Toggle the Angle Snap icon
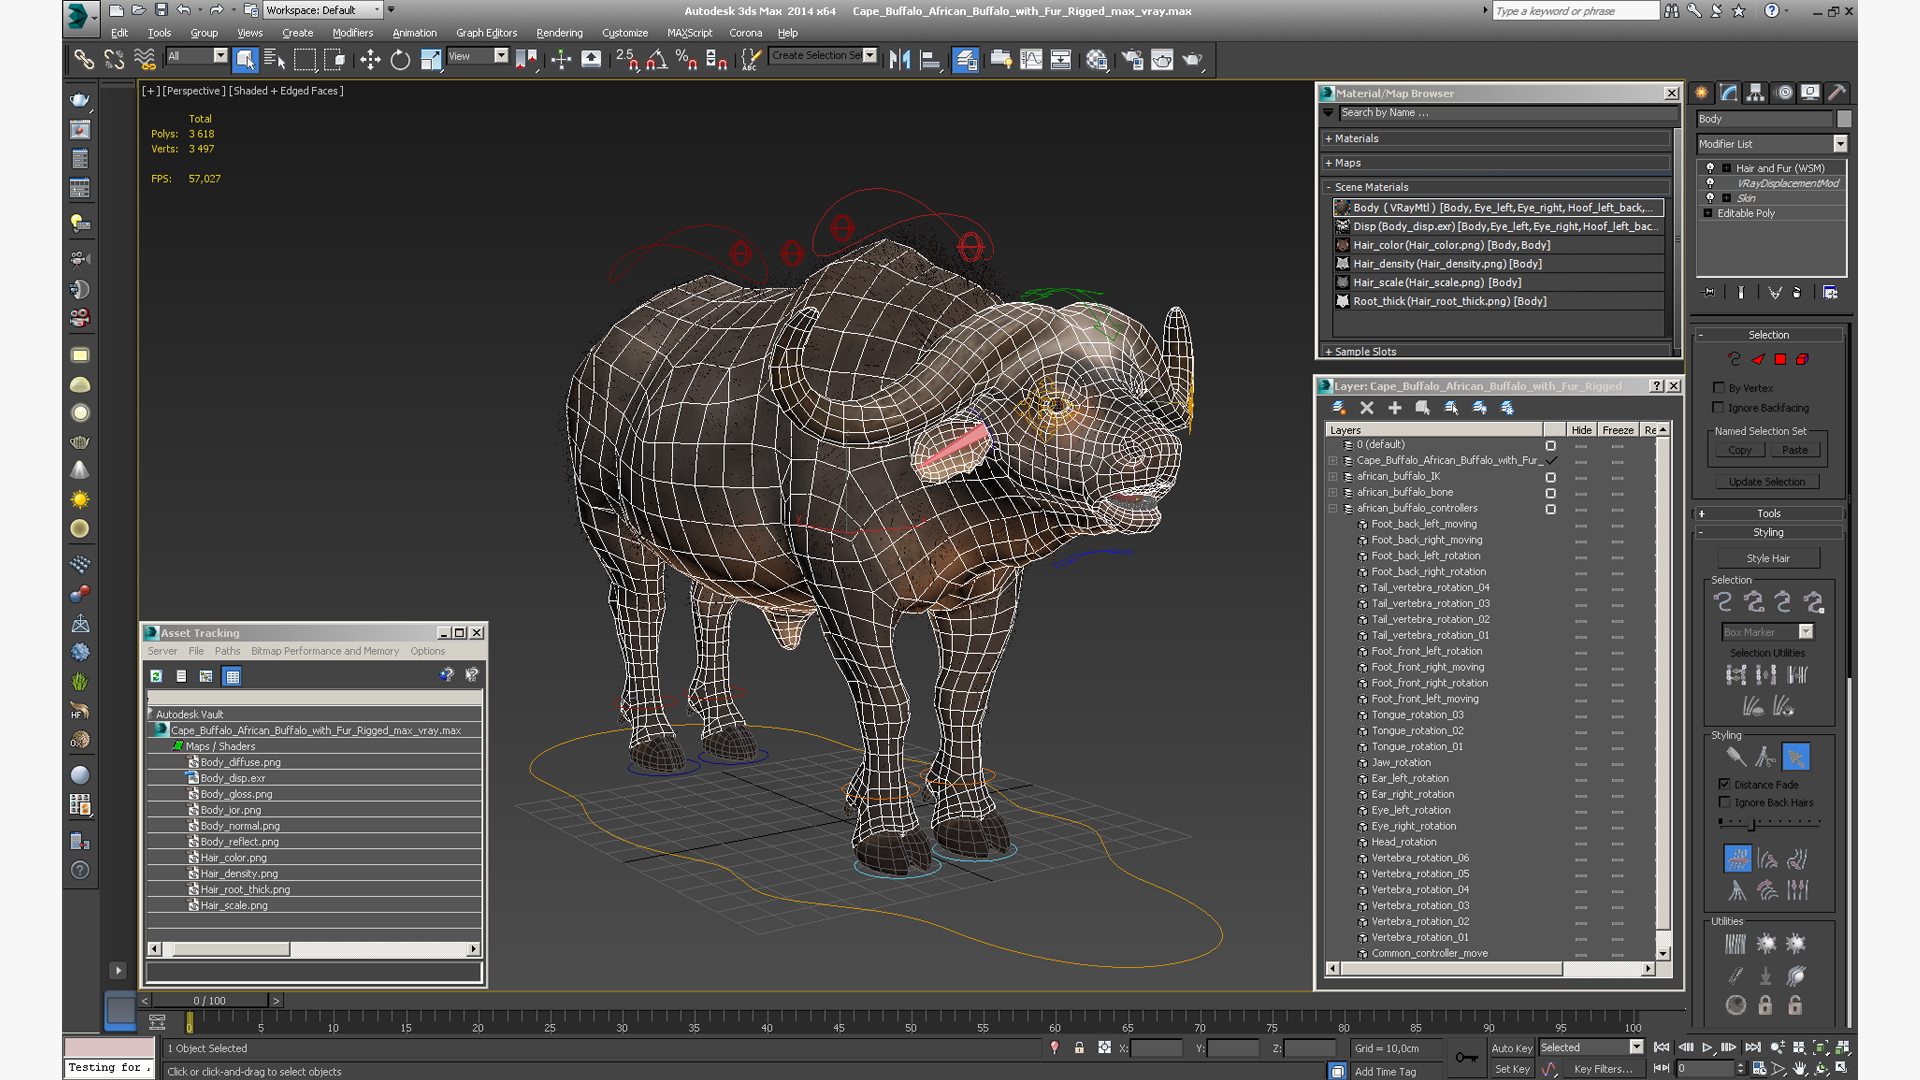Viewport: 1920px width, 1080px height. pos(657,60)
